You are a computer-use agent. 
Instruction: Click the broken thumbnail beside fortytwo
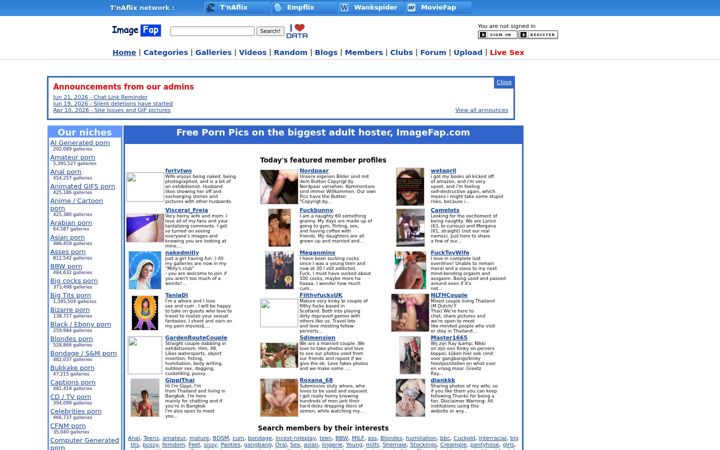(145, 187)
